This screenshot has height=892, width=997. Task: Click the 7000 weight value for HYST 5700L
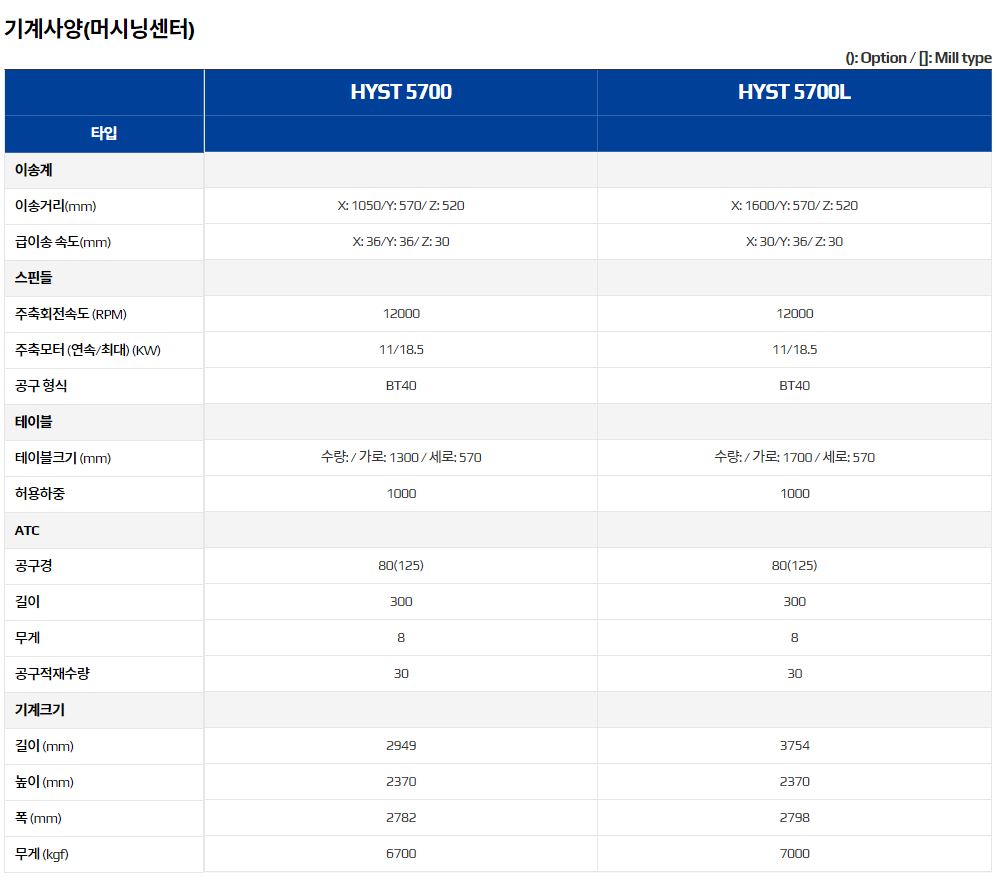[794, 854]
